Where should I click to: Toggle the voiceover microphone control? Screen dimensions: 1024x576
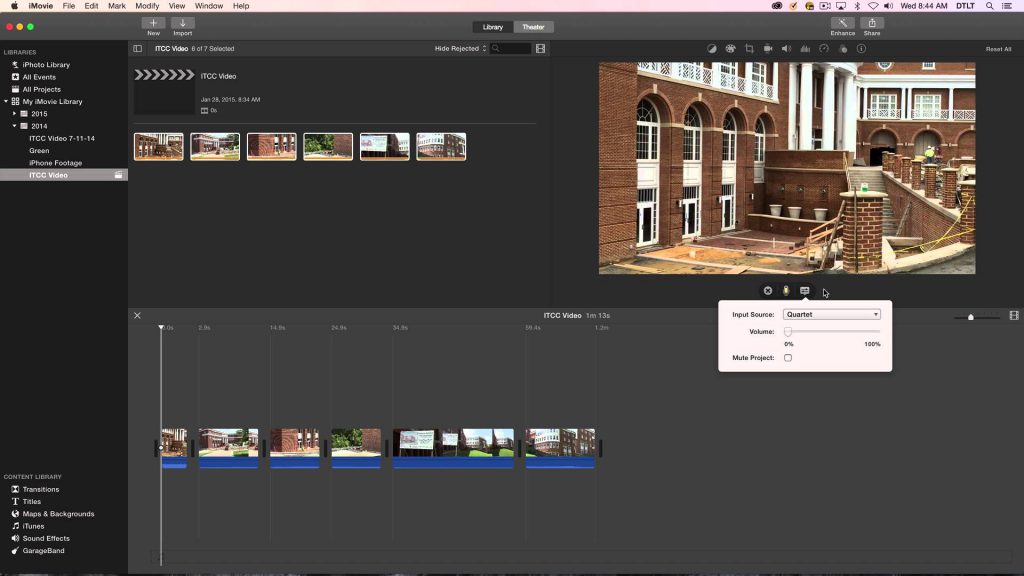click(786, 290)
